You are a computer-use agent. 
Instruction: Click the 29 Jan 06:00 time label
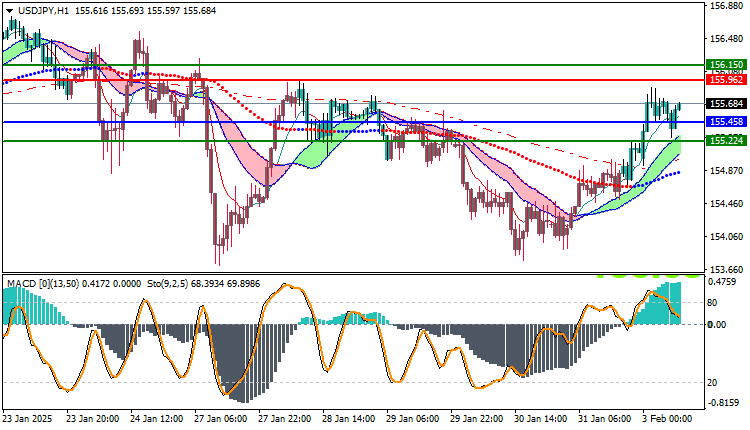[x=413, y=419]
